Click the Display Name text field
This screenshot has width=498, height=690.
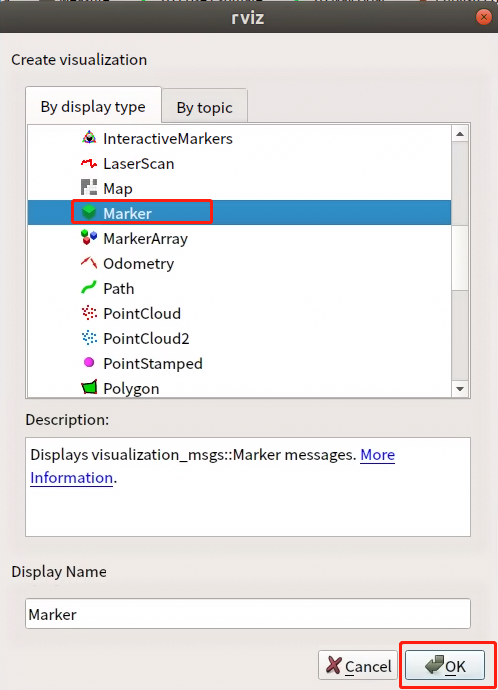248,613
